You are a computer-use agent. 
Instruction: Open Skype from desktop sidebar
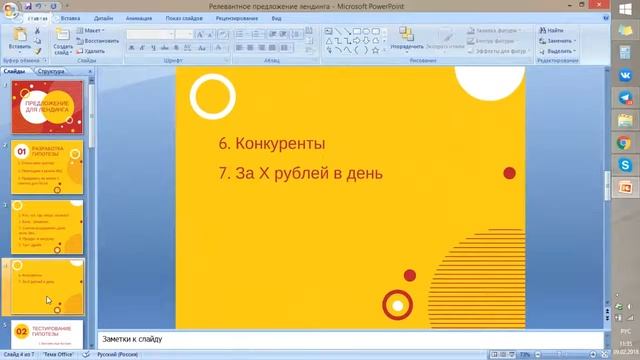[625, 165]
